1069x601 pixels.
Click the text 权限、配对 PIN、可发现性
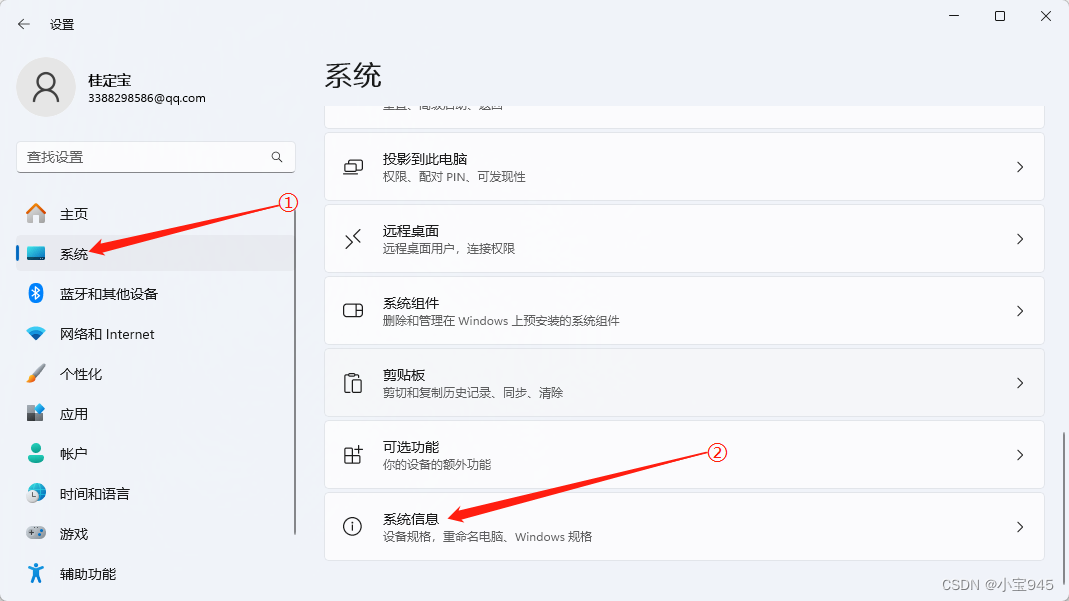pyautogui.click(x=454, y=177)
